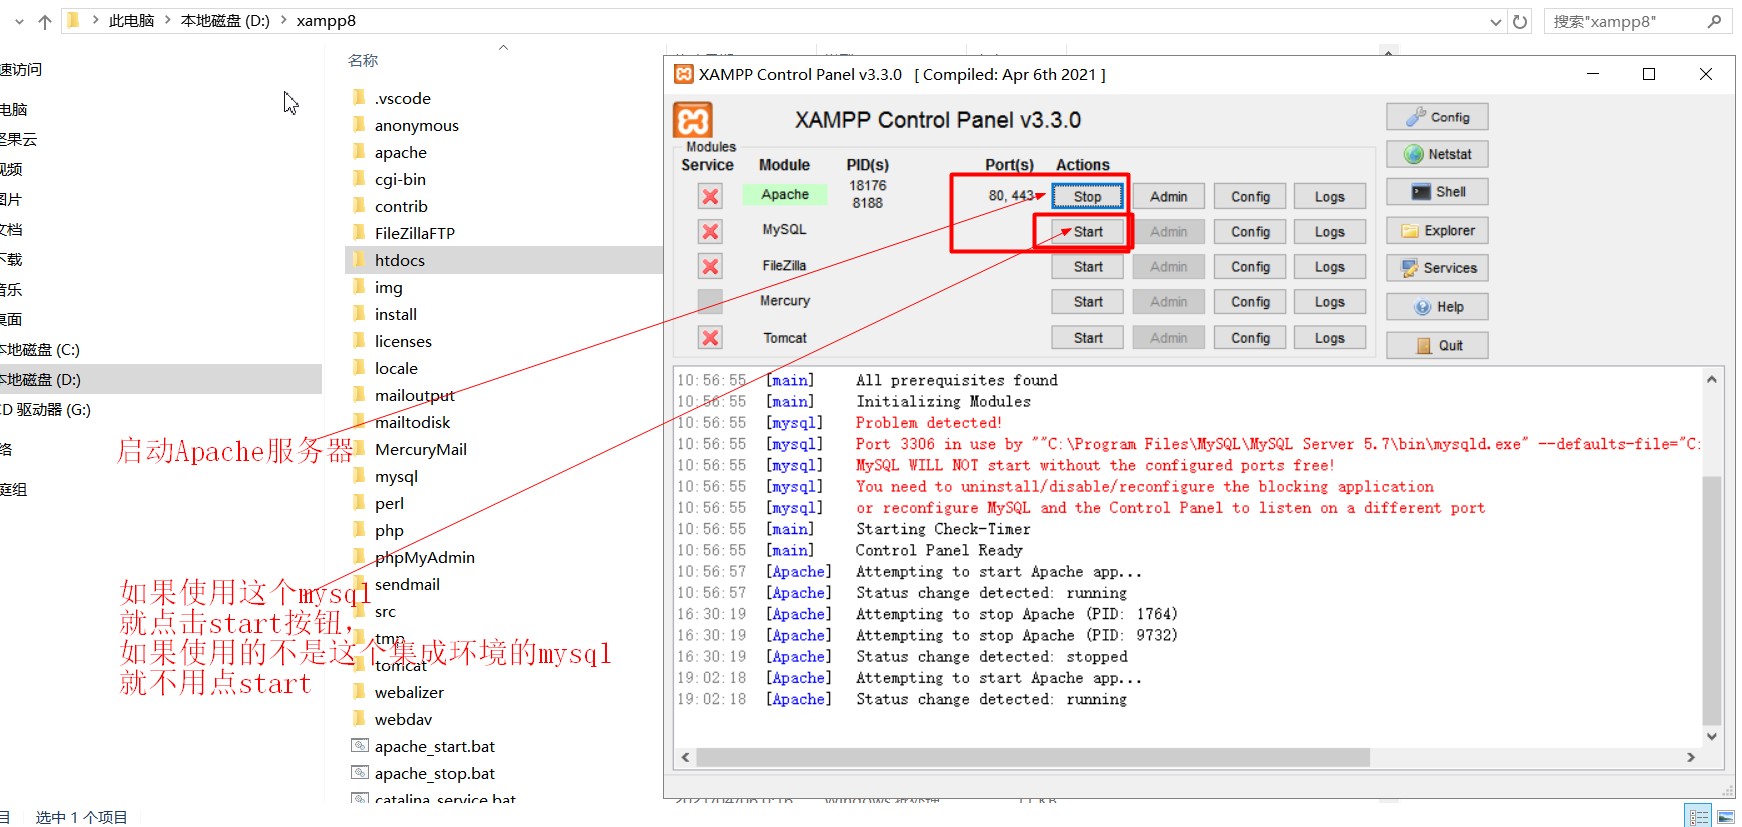
Task: Click the log horizontal scrollbar thumb
Action: click(x=1033, y=758)
